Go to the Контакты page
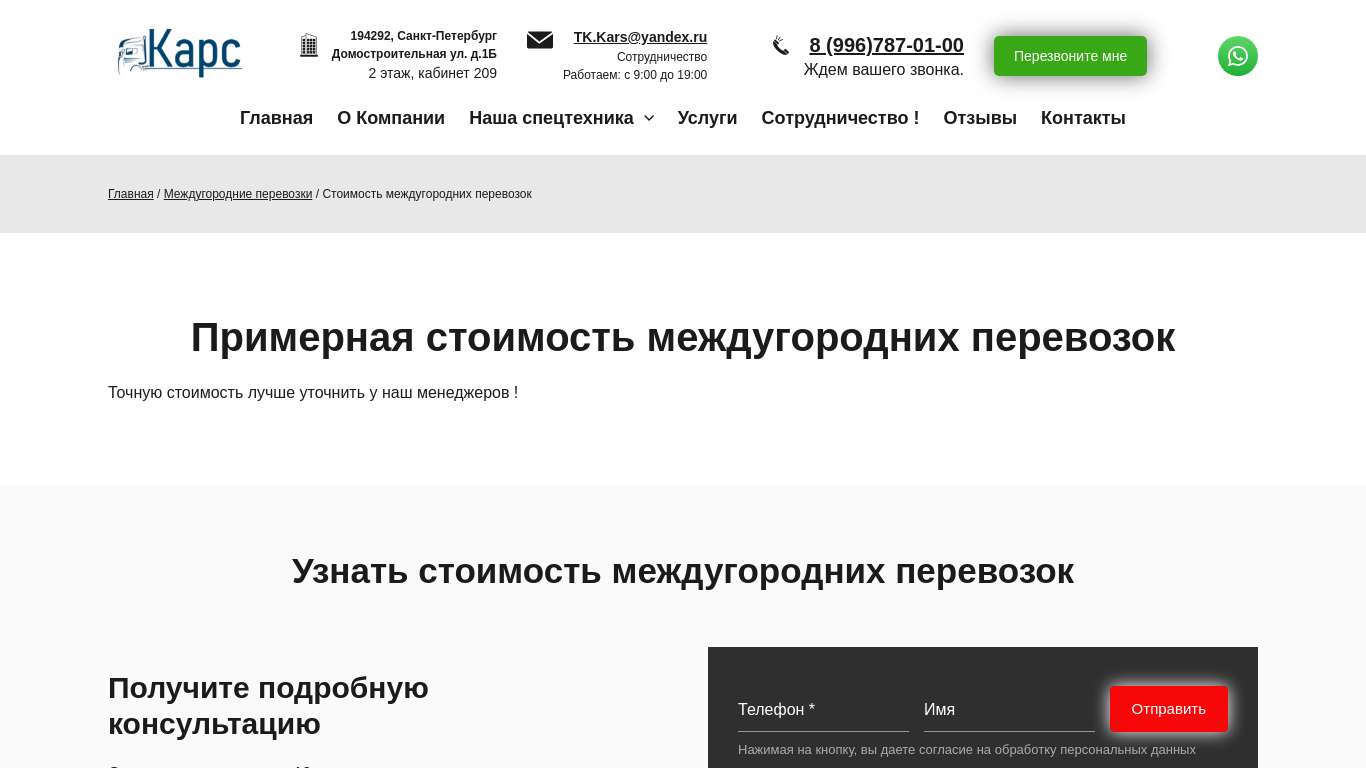1366x768 pixels. coord(1083,118)
